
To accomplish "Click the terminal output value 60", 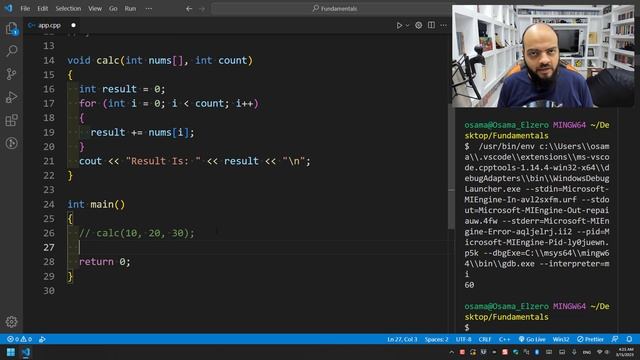I will (469, 285).
